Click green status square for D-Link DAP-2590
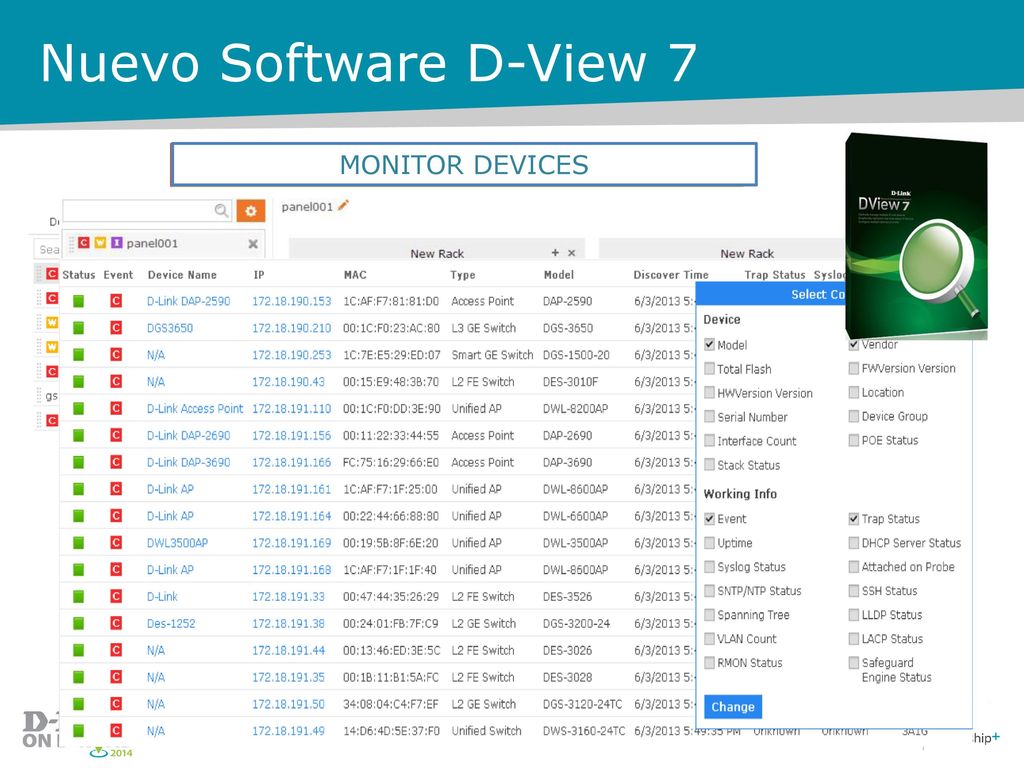The width and height of the screenshot is (1024, 768). [78, 301]
